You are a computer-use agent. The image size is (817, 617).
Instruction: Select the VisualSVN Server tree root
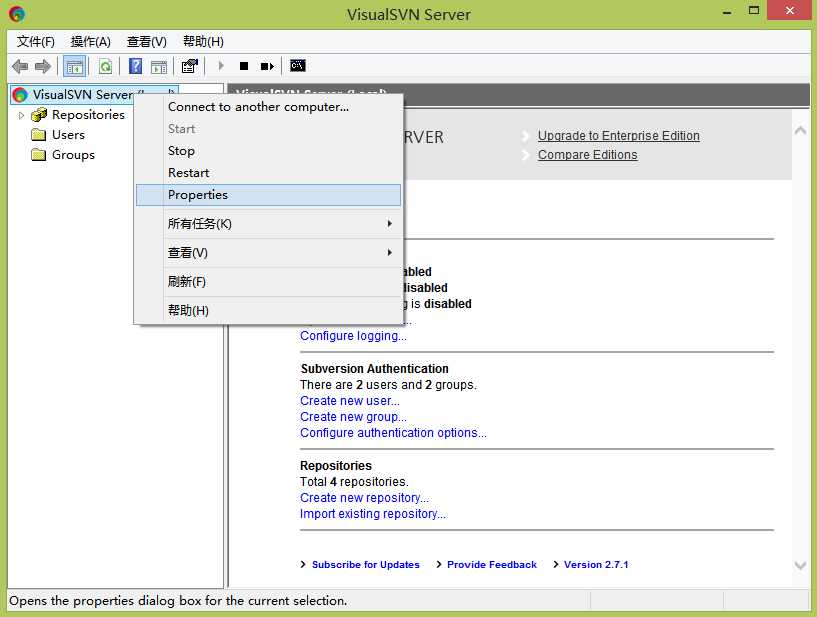click(94, 94)
